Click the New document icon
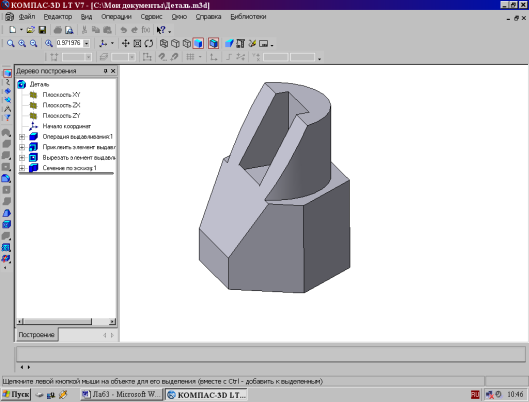This screenshot has height=402, width=529. 12,30
